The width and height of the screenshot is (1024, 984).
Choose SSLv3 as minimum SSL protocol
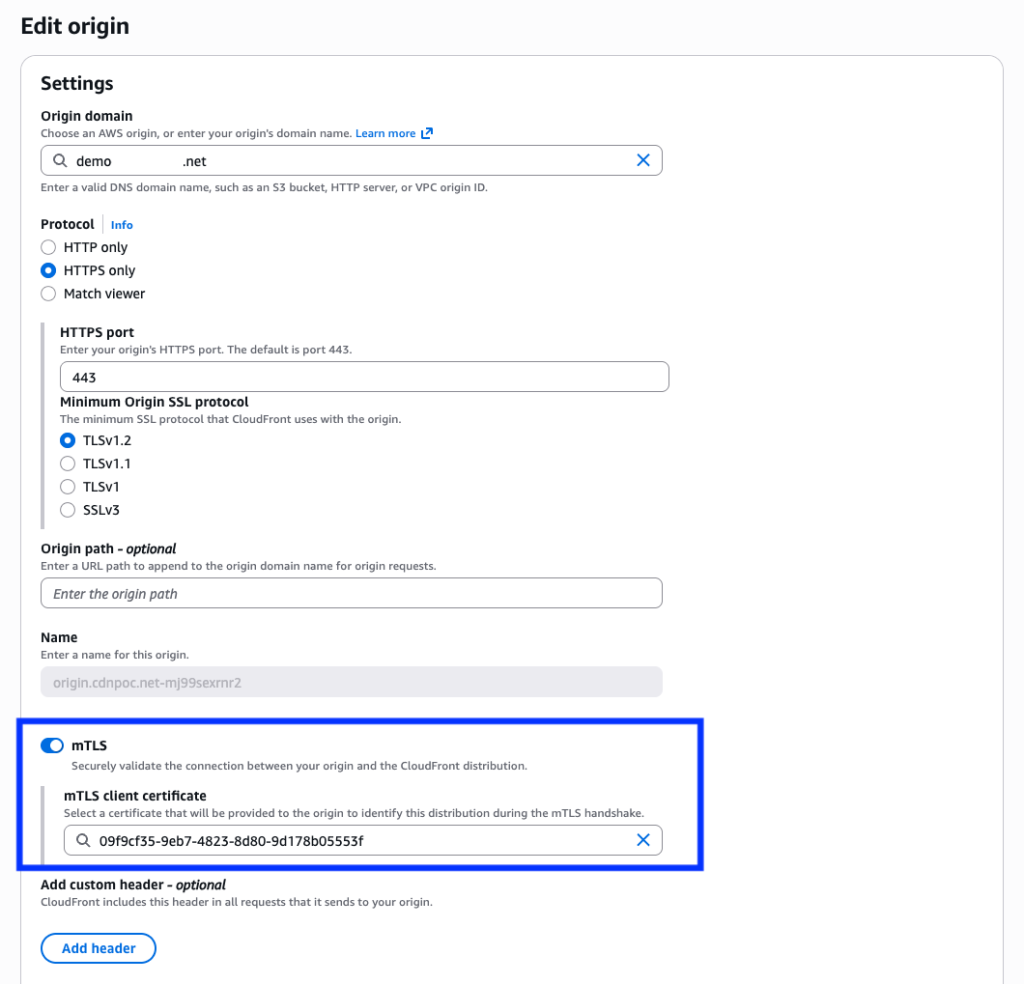67,509
